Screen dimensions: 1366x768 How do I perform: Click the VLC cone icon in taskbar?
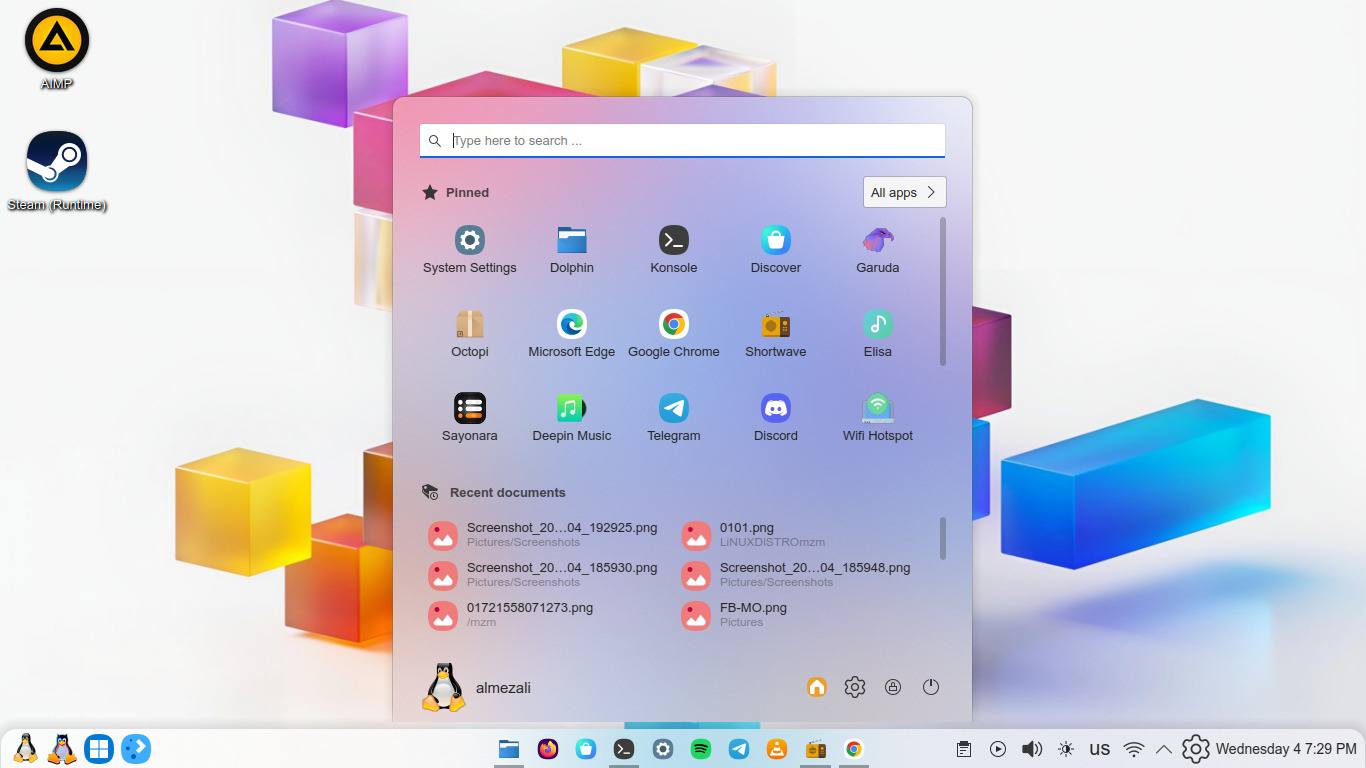(777, 748)
